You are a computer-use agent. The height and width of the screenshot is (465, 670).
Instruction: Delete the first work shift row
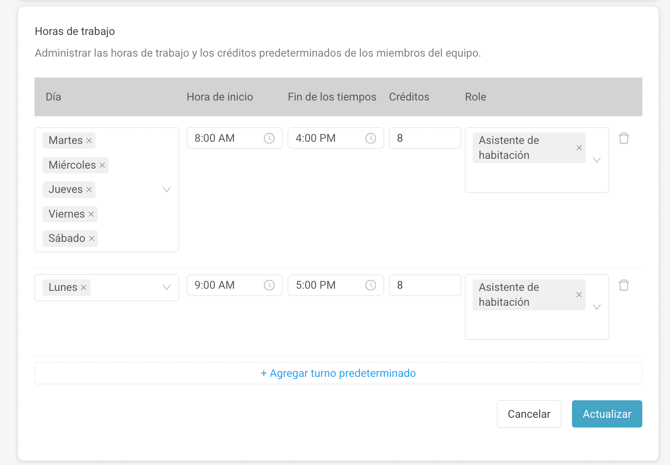(x=624, y=139)
